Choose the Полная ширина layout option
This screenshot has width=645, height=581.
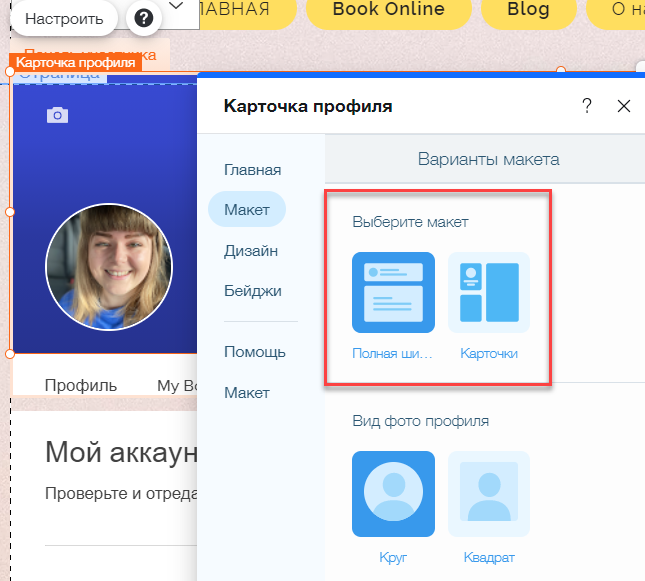click(393, 293)
